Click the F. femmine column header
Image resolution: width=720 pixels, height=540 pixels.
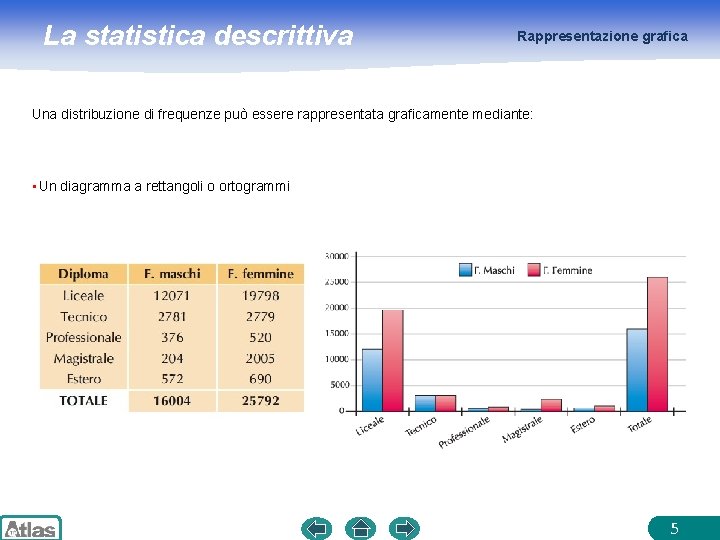pyautogui.click(x=260, y=274)
